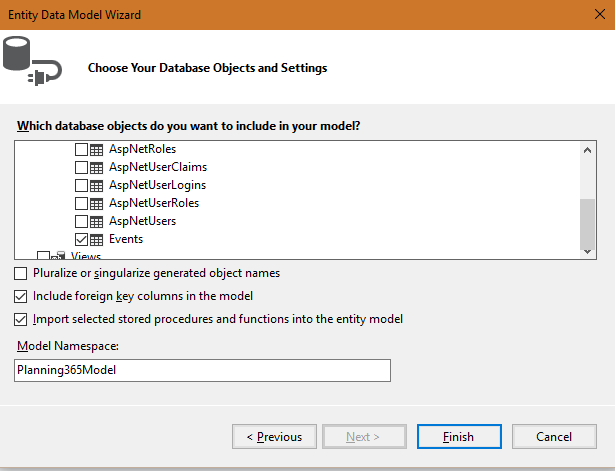Check the AspNetRoles table checkbox
615x471 pixels.
pyautogui.click(x=81, y=149)
